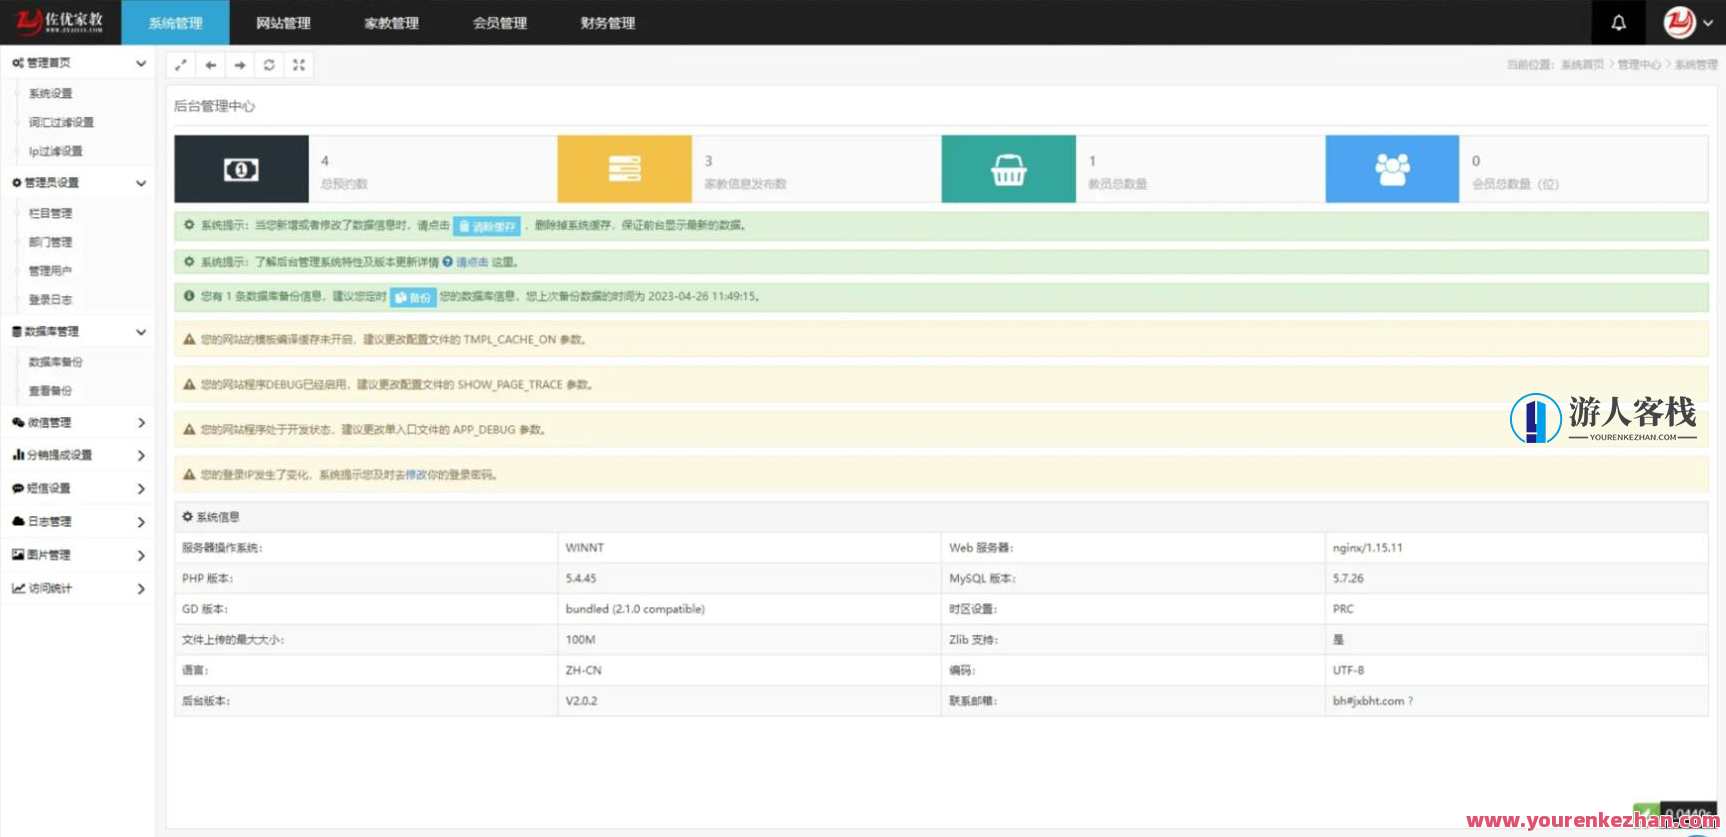Screen dimensions: 1726x837
Task: Switch to the 系统管理 top tab
Action: 175,23
